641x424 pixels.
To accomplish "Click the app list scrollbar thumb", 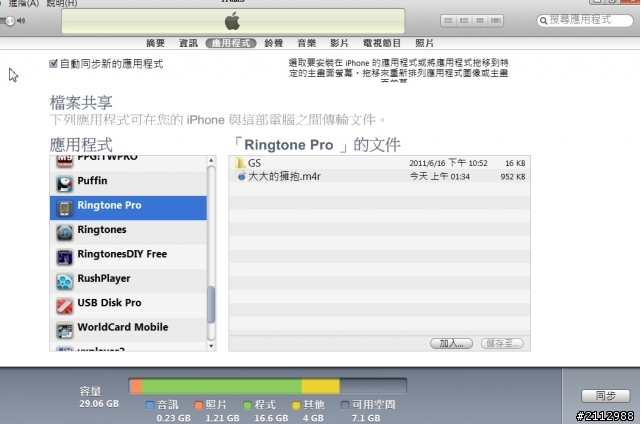I will [211, 305].
